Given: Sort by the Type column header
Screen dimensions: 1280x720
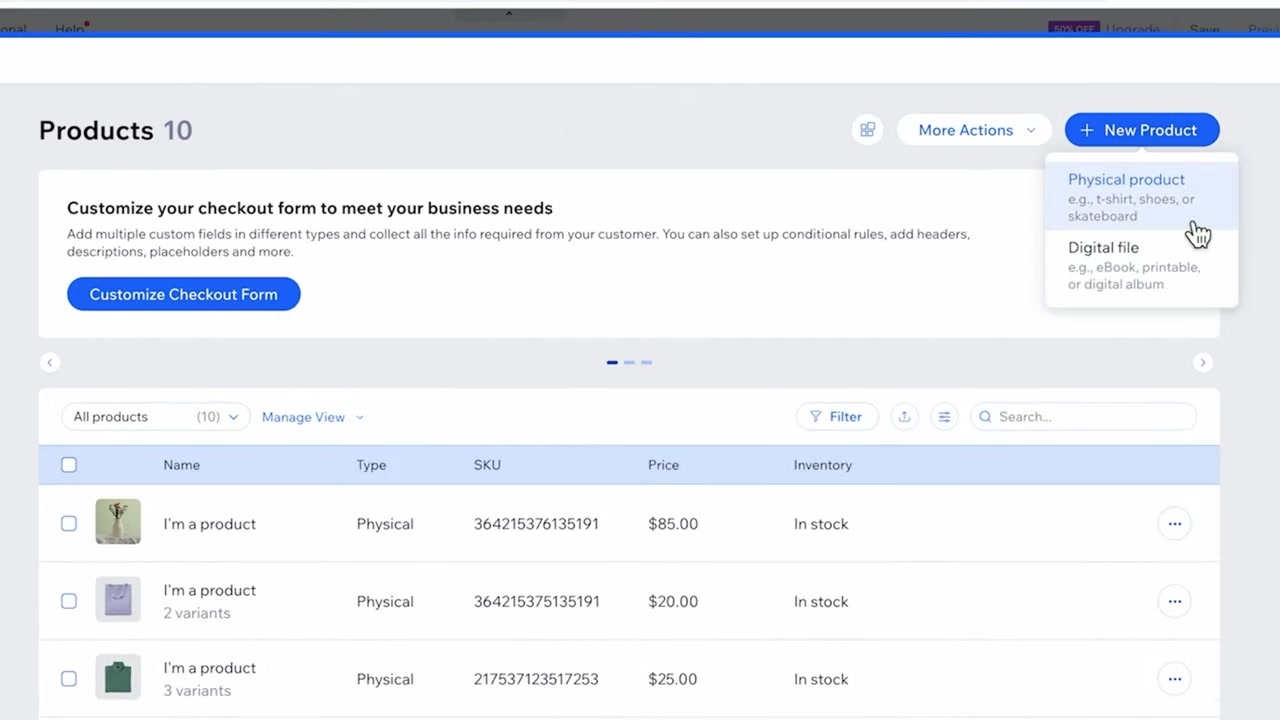Looking at the screenshot, I should click(x=371, y=465).
